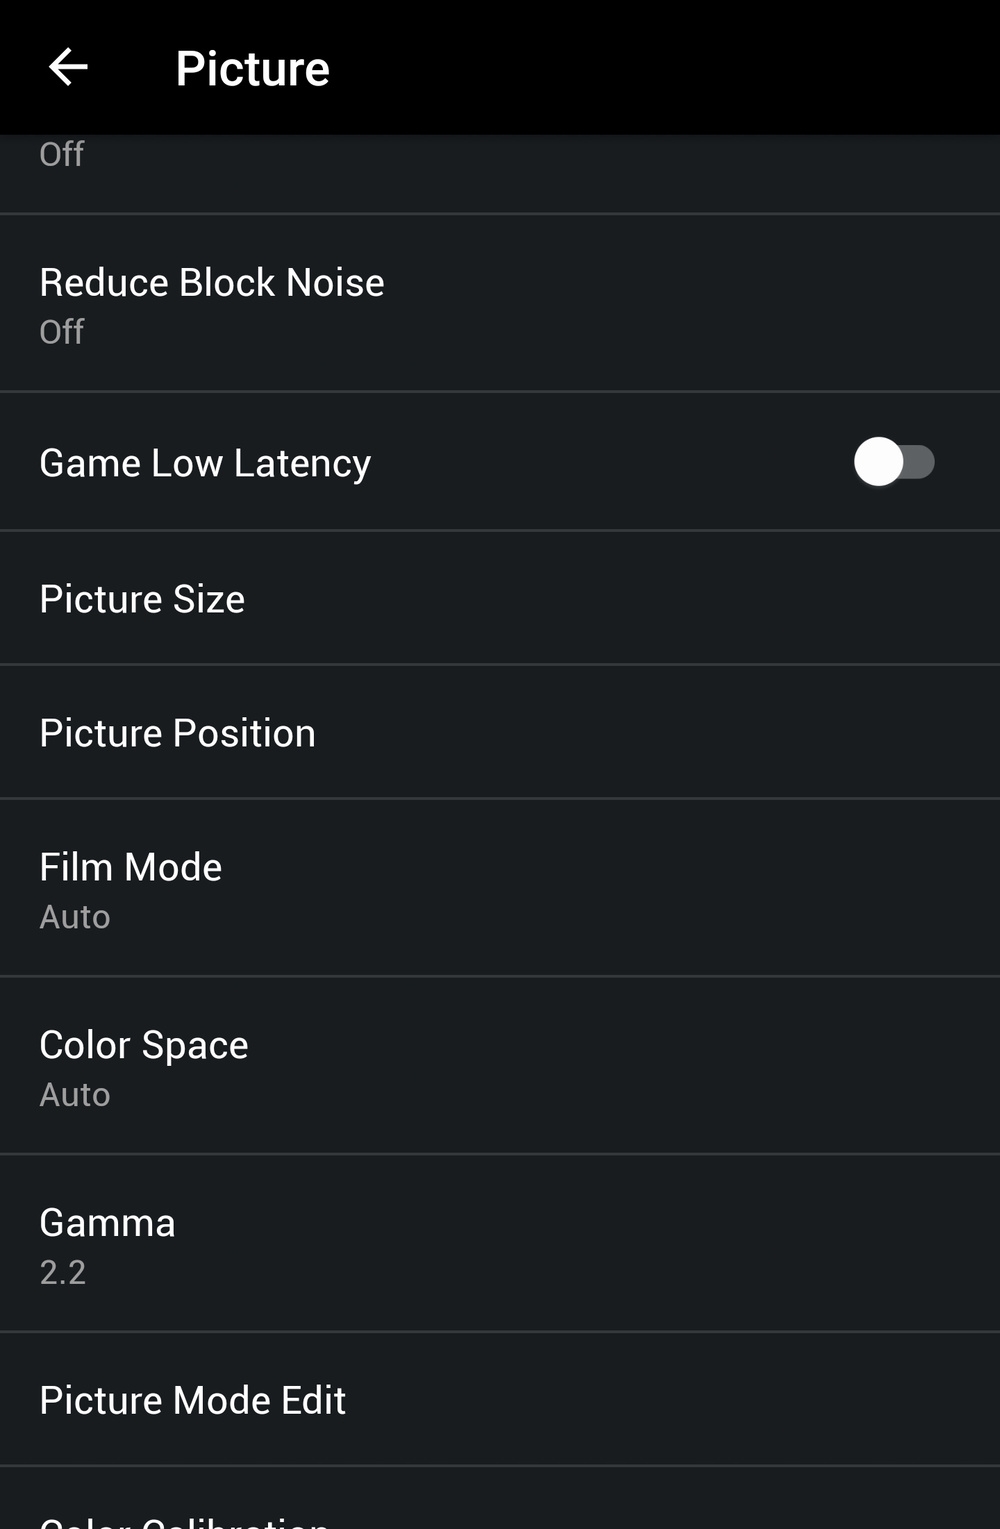Image resolution: width=1000 pixels, height=1529 pixels.
Task: Open the partially visible Color Calibration item
Action: (500, 1499)
